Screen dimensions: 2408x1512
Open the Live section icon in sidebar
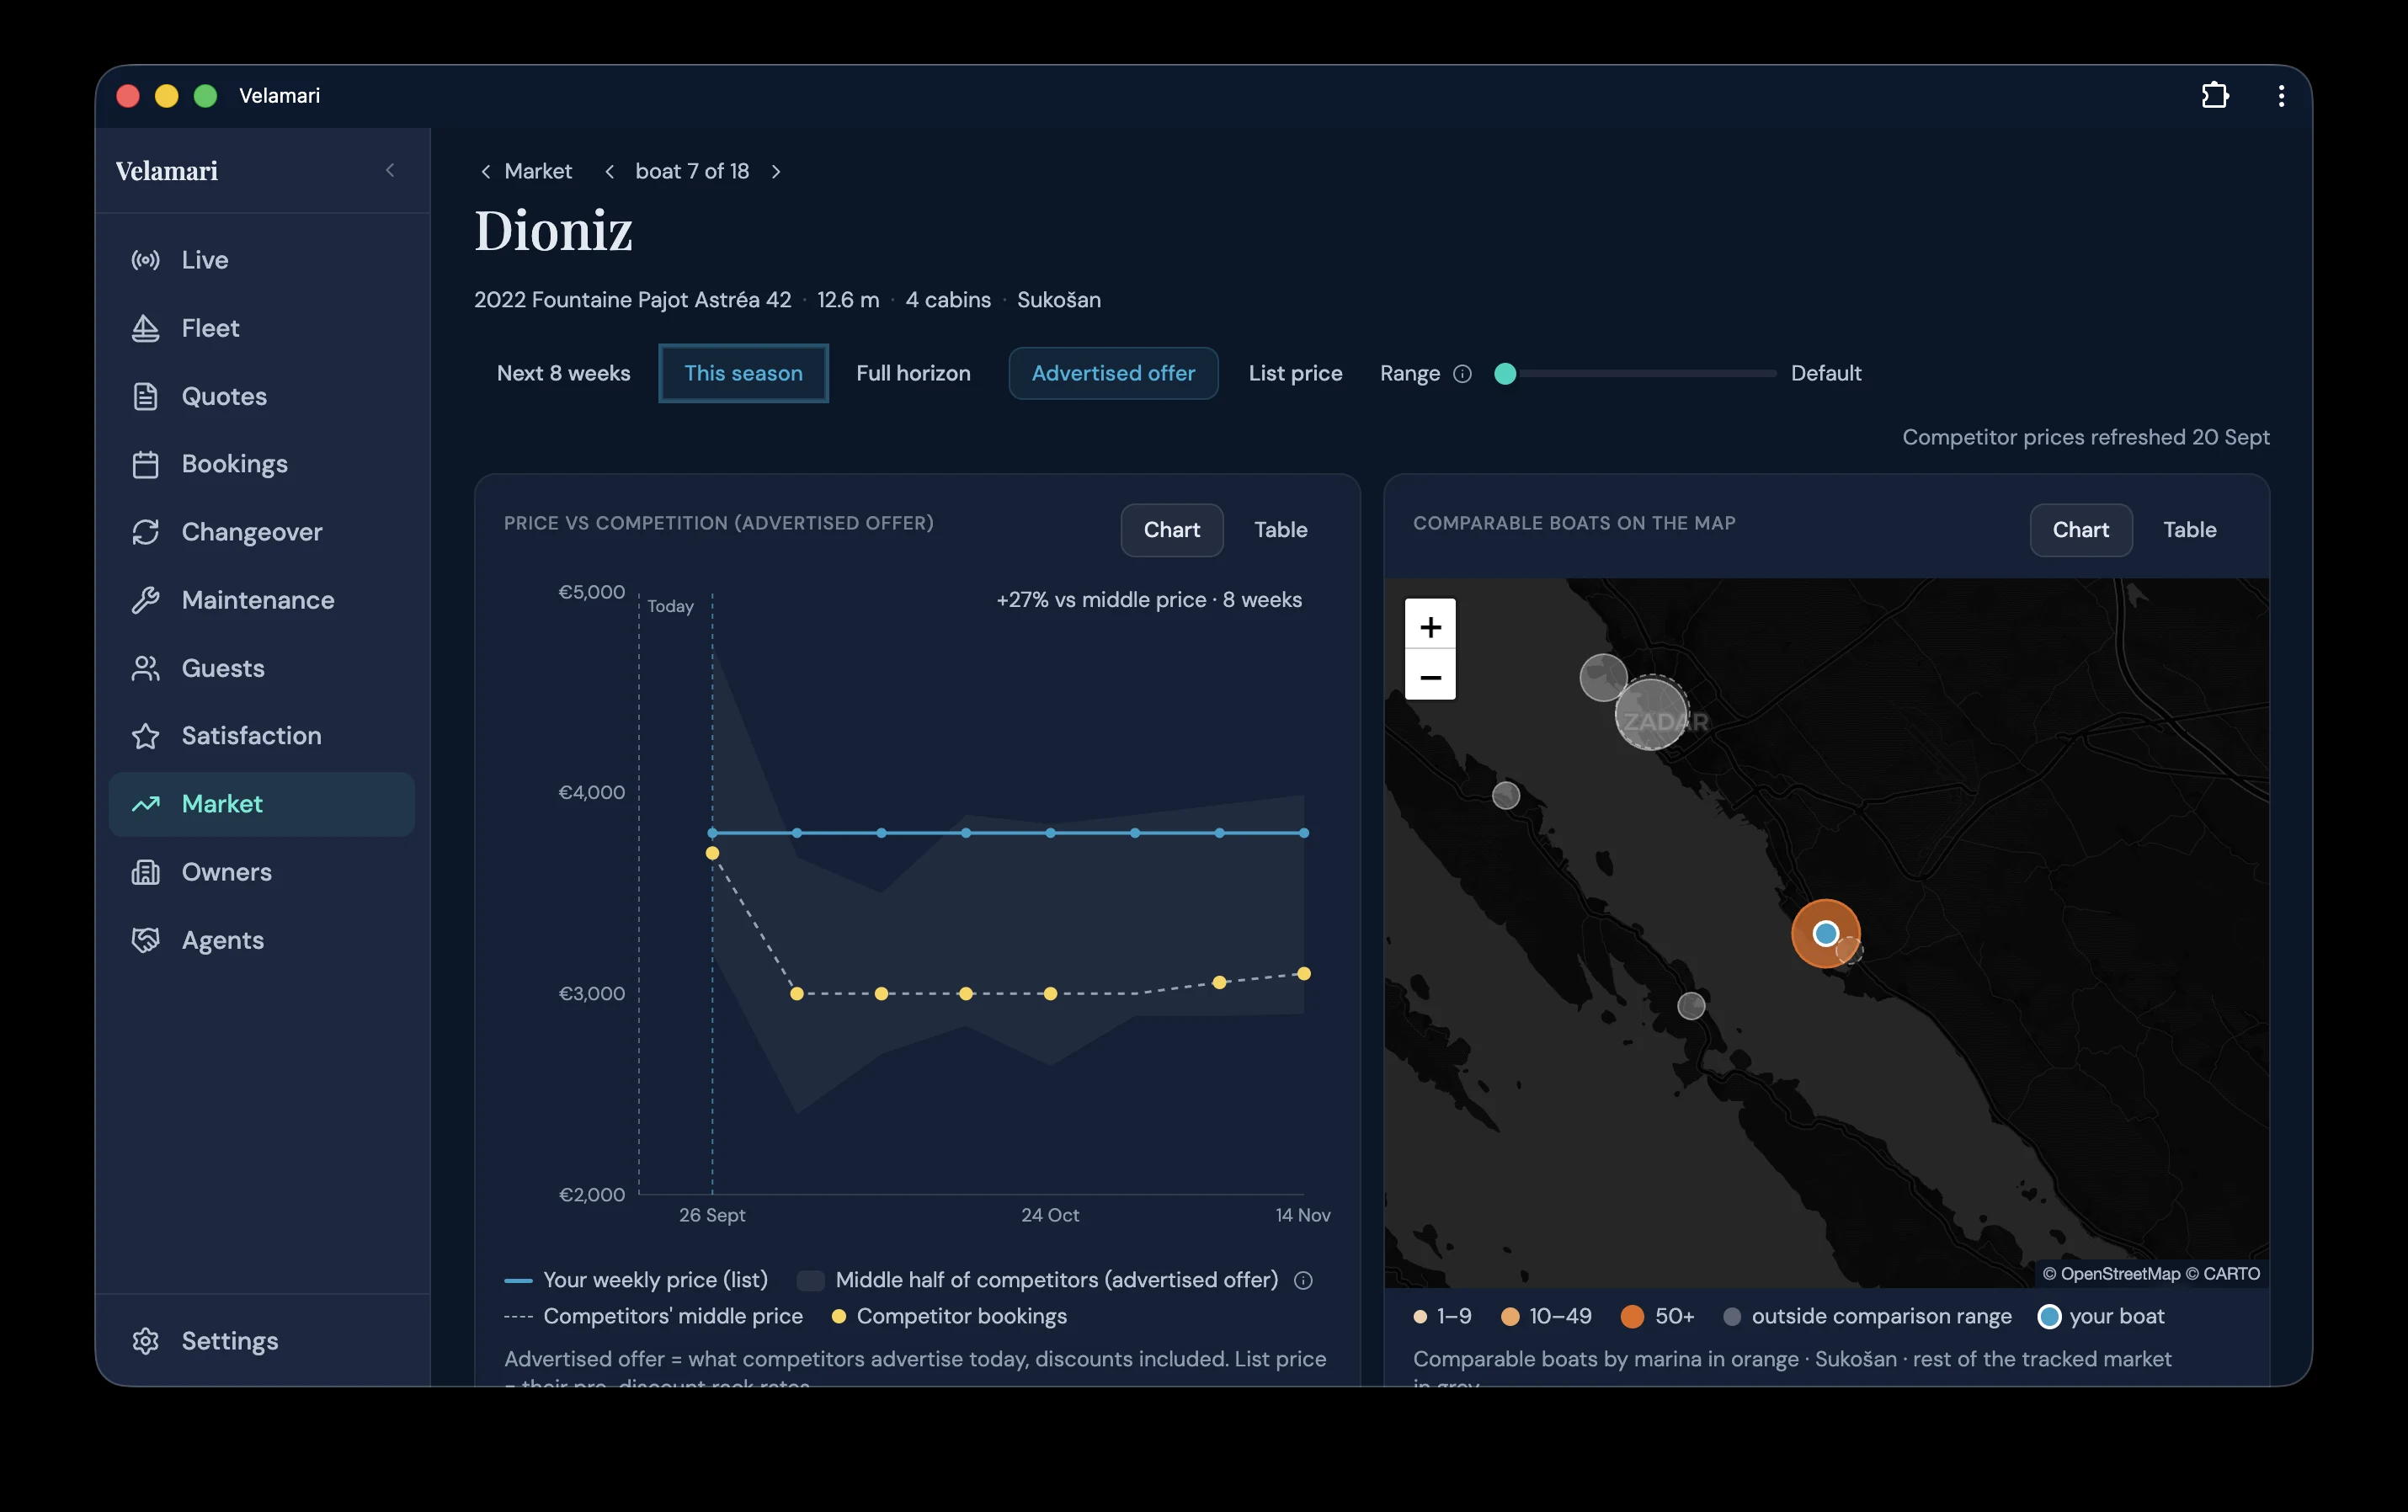coord(146,260)
